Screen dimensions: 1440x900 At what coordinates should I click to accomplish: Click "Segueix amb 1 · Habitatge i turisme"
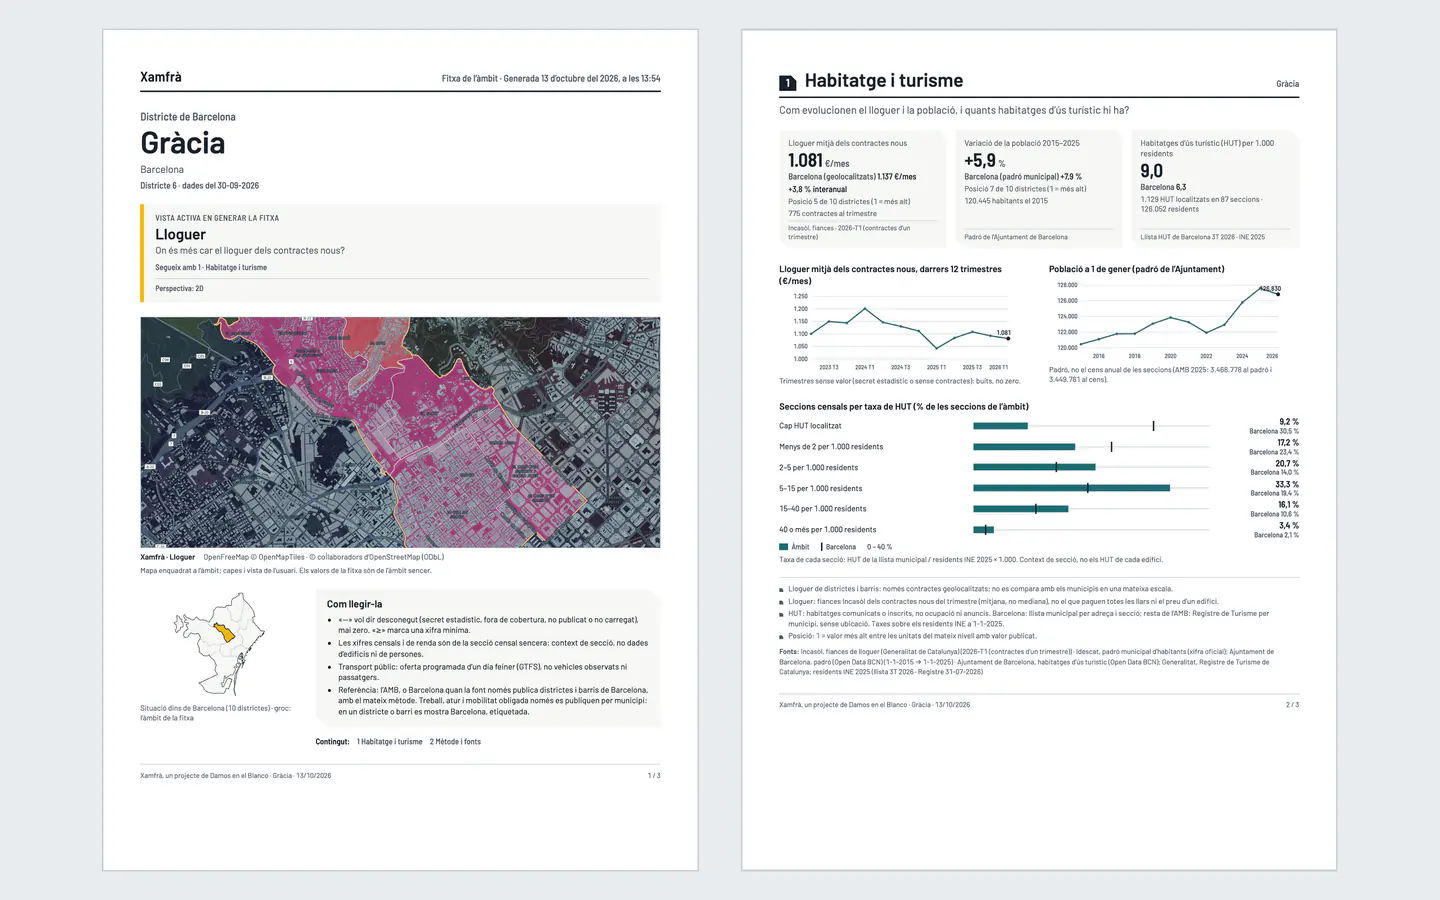pyautogui.click(x=211, y=268)
